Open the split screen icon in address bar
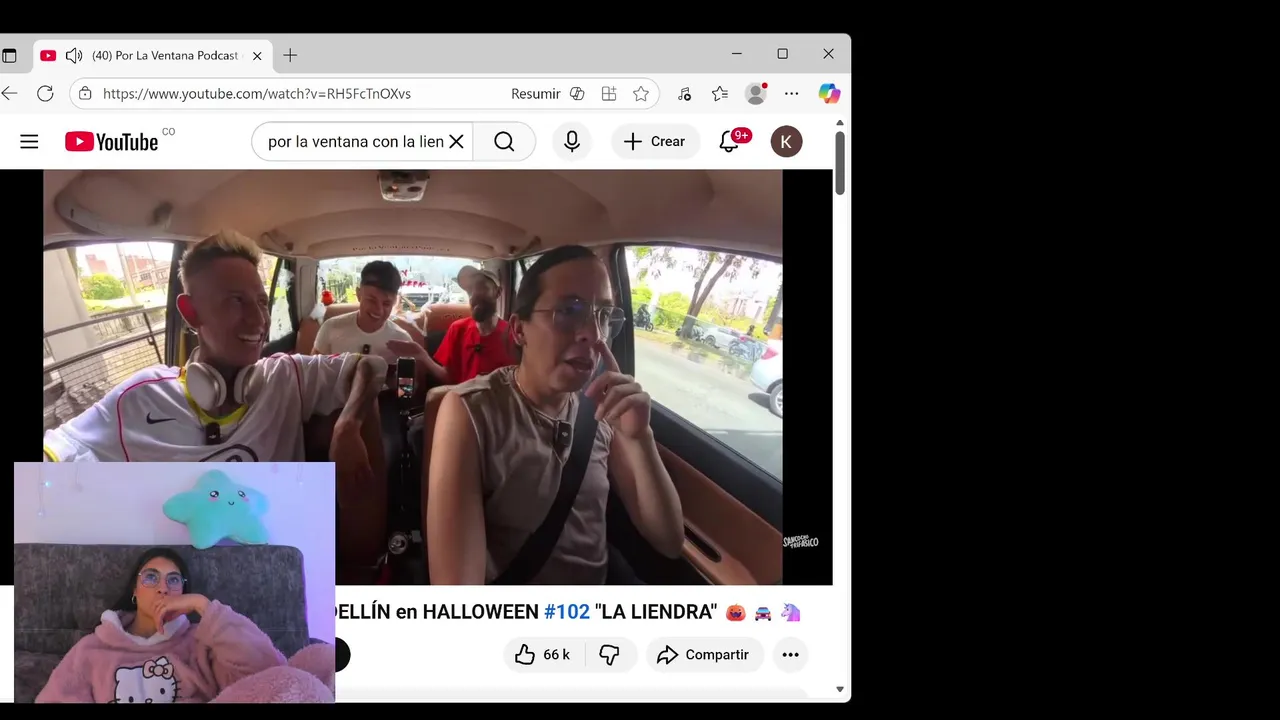This screenshot has height=720, width=1280. [609, 93]
